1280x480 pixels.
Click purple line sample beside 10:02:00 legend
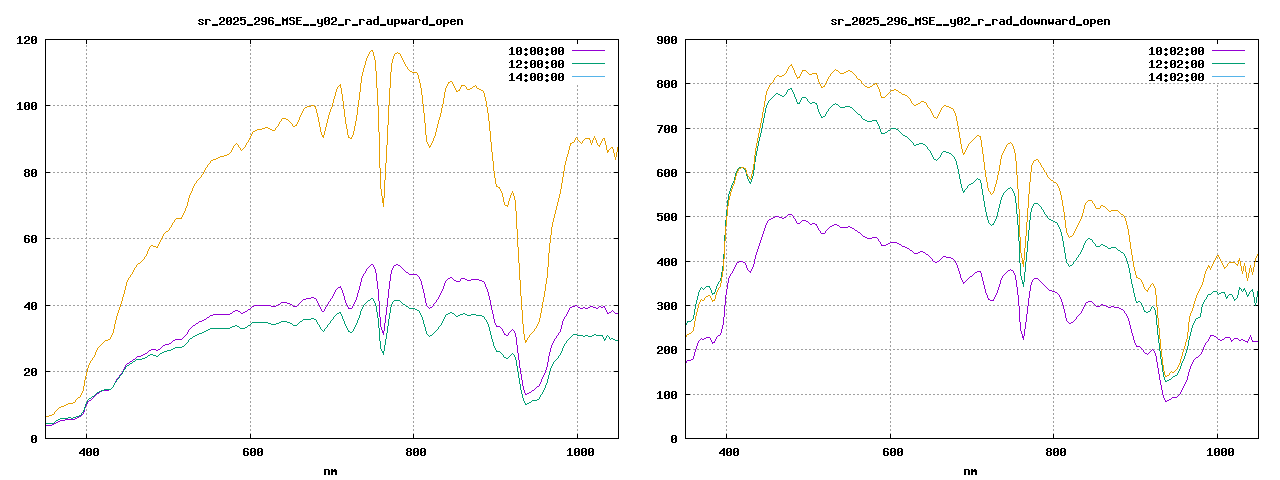(1228, 50)
